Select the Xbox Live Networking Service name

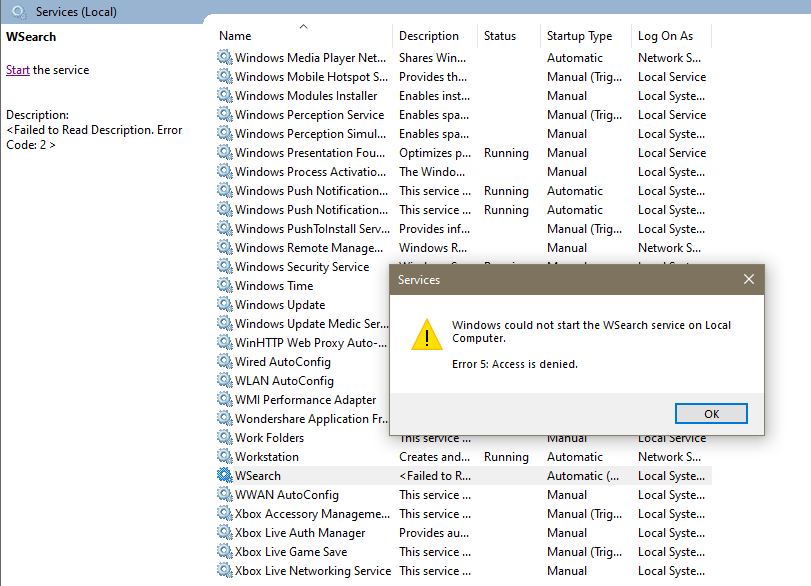312,570
